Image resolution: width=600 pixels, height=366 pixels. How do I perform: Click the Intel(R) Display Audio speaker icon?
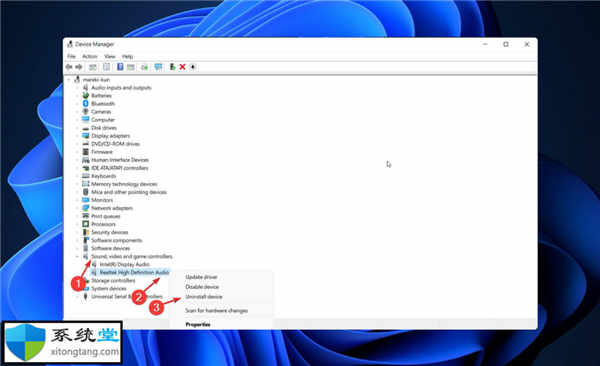(94, 264)
